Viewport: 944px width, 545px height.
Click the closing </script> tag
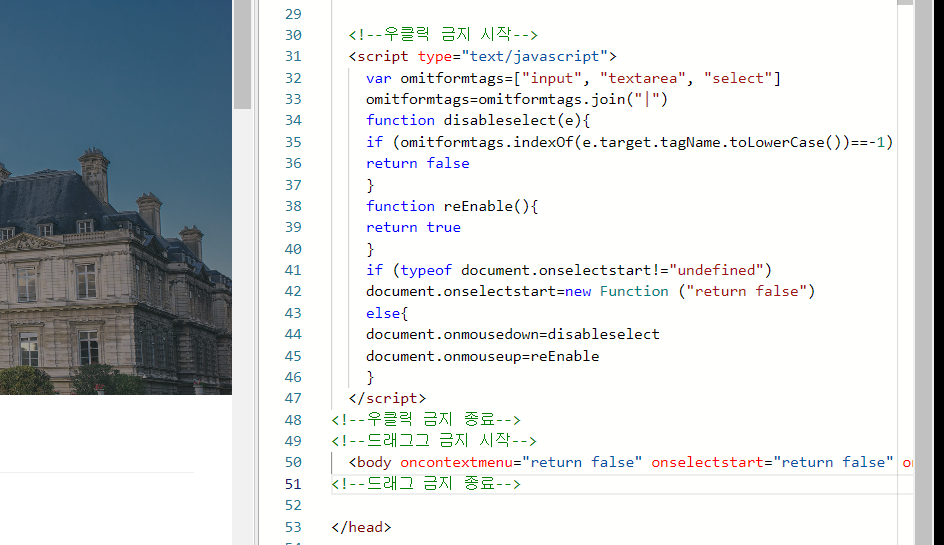click(x=387, y=398)
